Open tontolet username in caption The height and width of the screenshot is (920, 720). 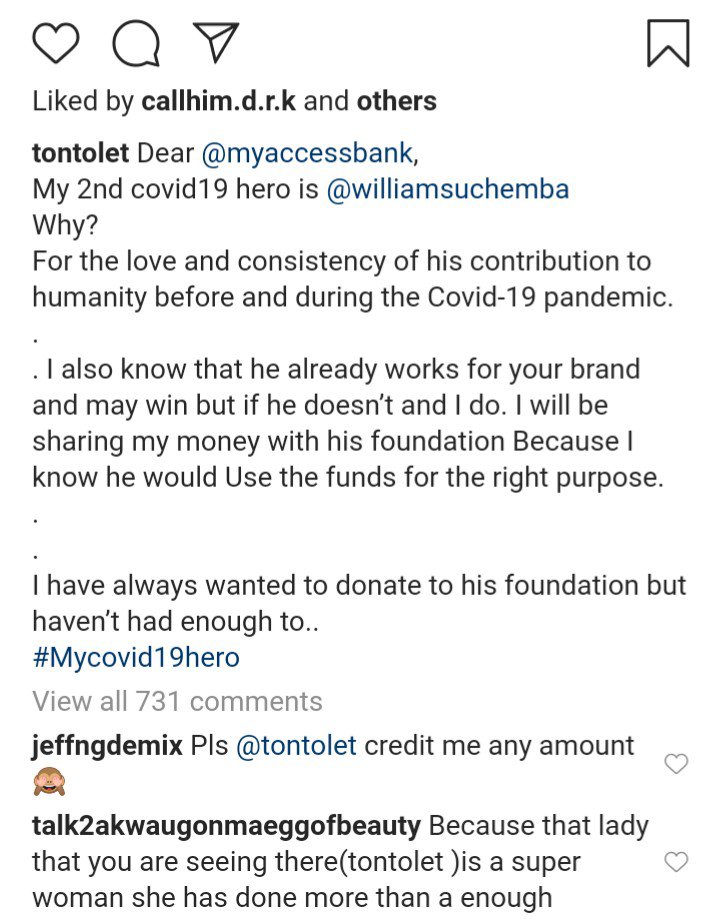click(x=79, y=154)
